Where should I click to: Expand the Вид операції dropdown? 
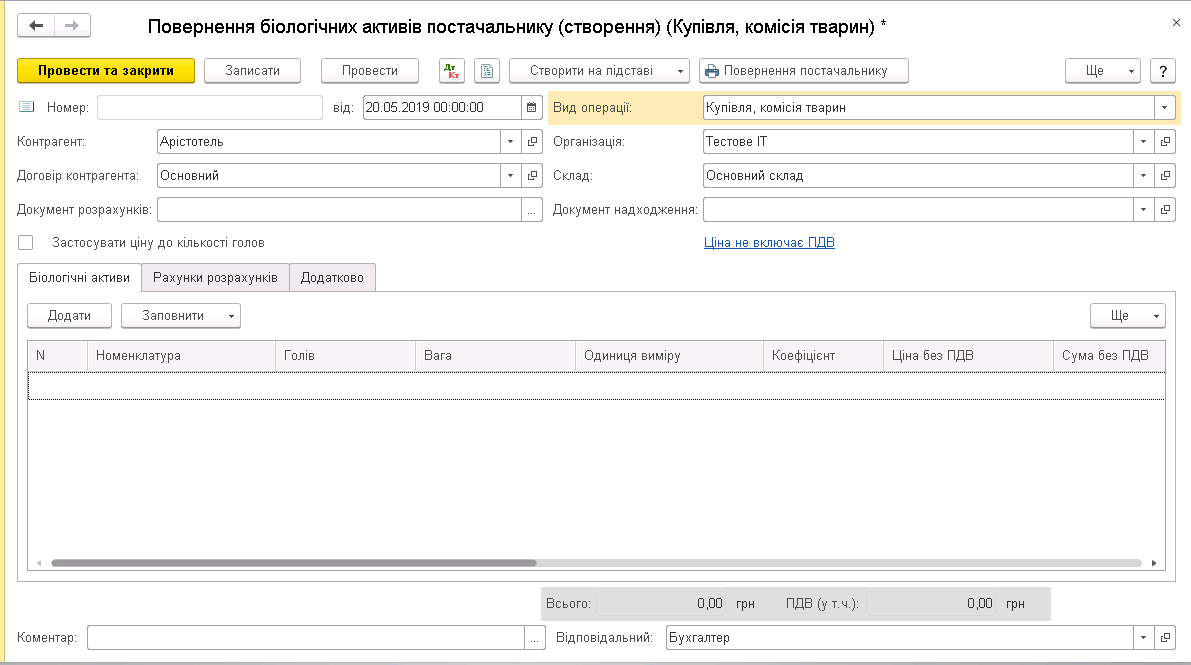tap(1165, 107)
